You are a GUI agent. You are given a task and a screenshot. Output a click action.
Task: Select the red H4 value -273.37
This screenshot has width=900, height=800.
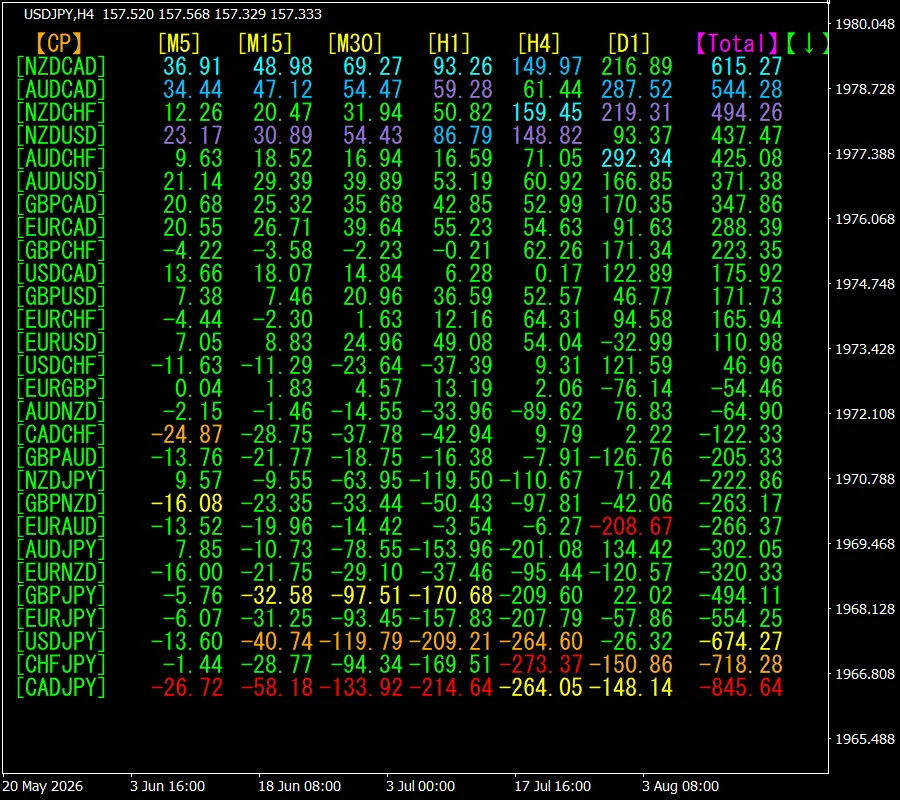point(541,664)
